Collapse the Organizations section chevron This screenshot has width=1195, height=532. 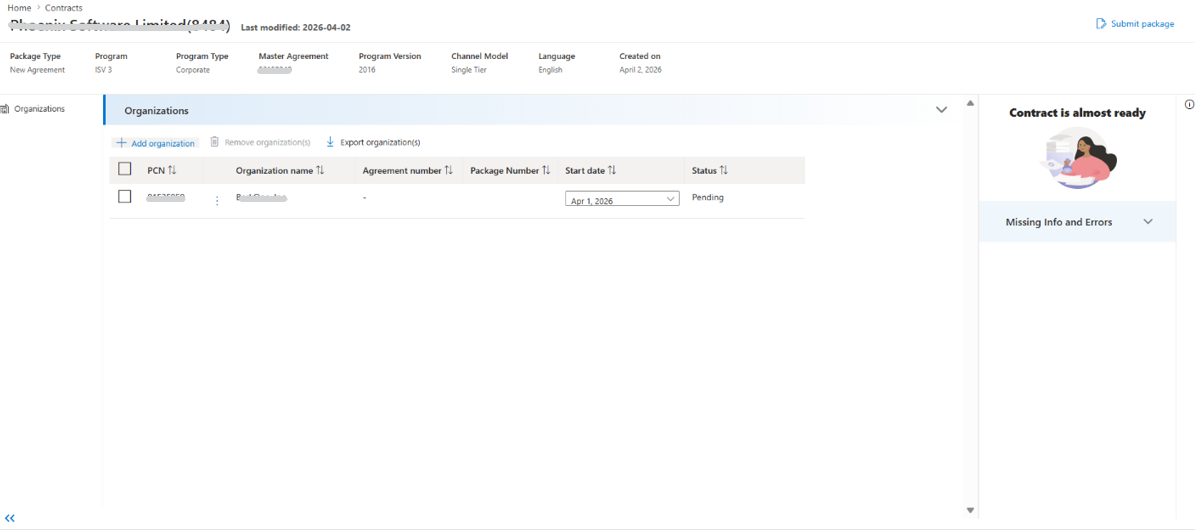[x=941, y=110]
